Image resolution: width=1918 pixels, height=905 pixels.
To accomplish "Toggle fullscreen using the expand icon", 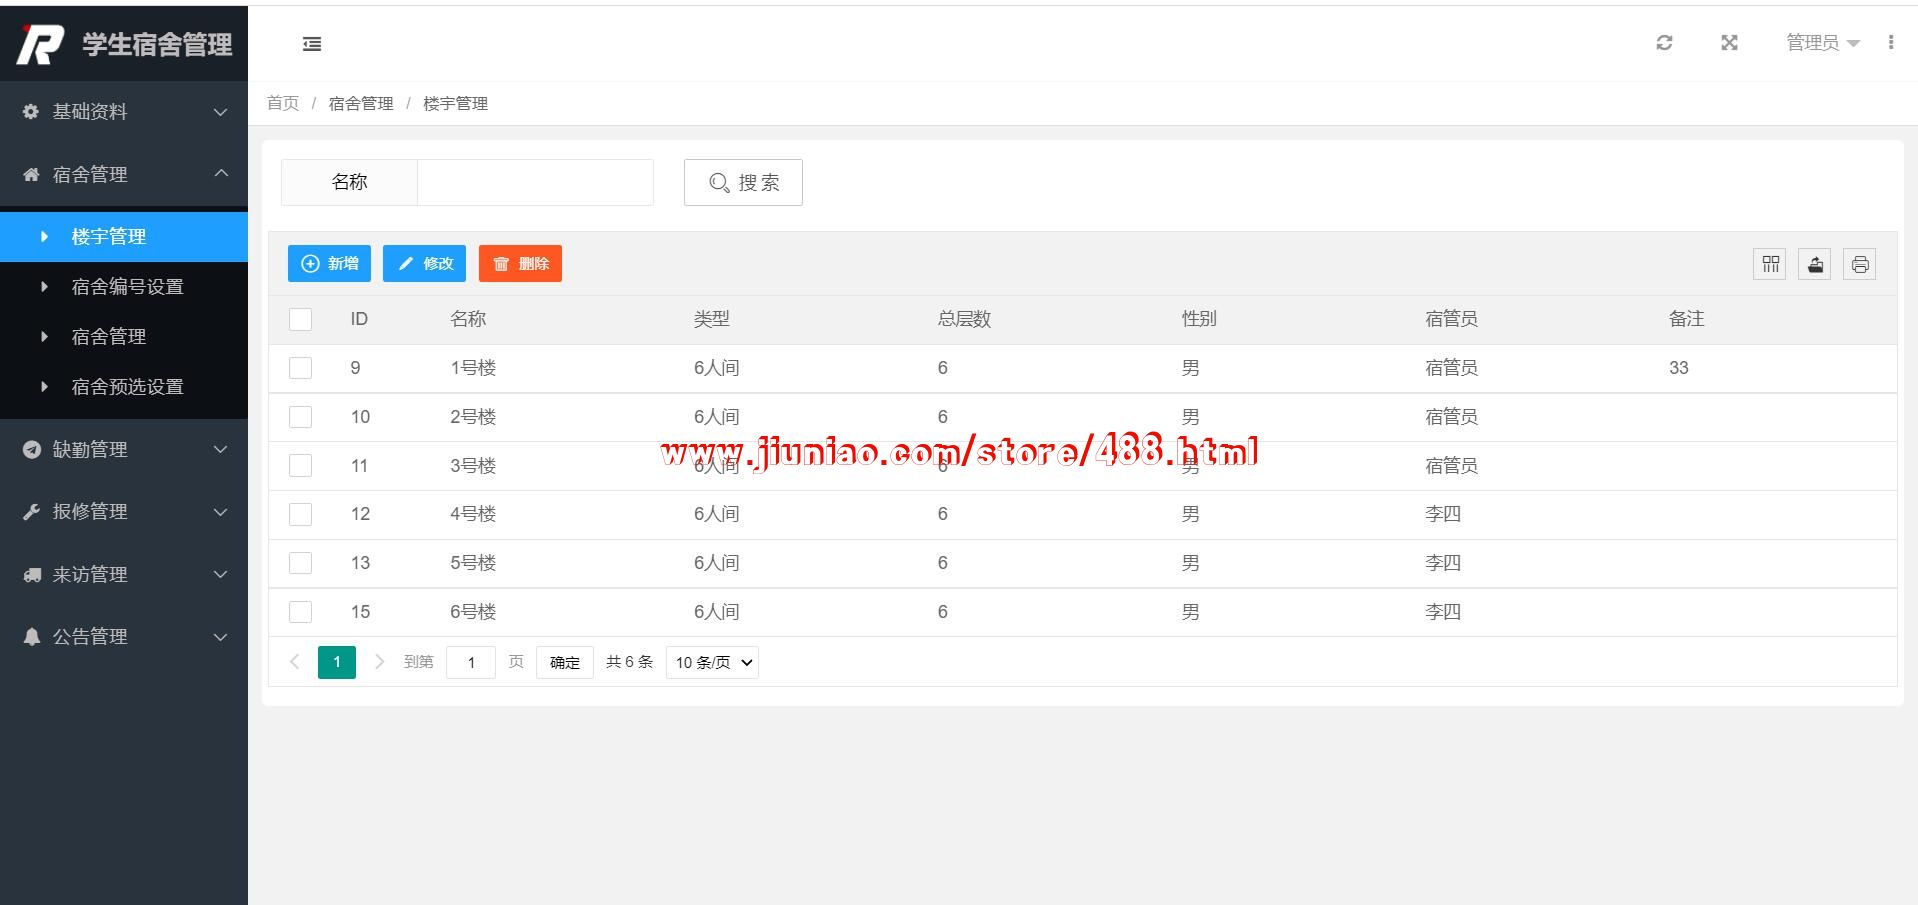I will coord(1729,43).
